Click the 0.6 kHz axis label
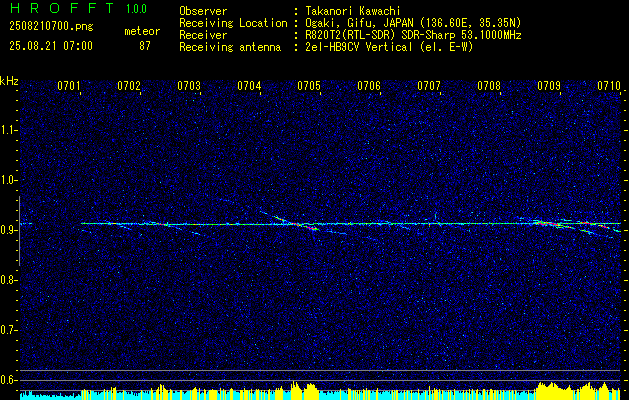Screen dimensions: 629x400 9,380
